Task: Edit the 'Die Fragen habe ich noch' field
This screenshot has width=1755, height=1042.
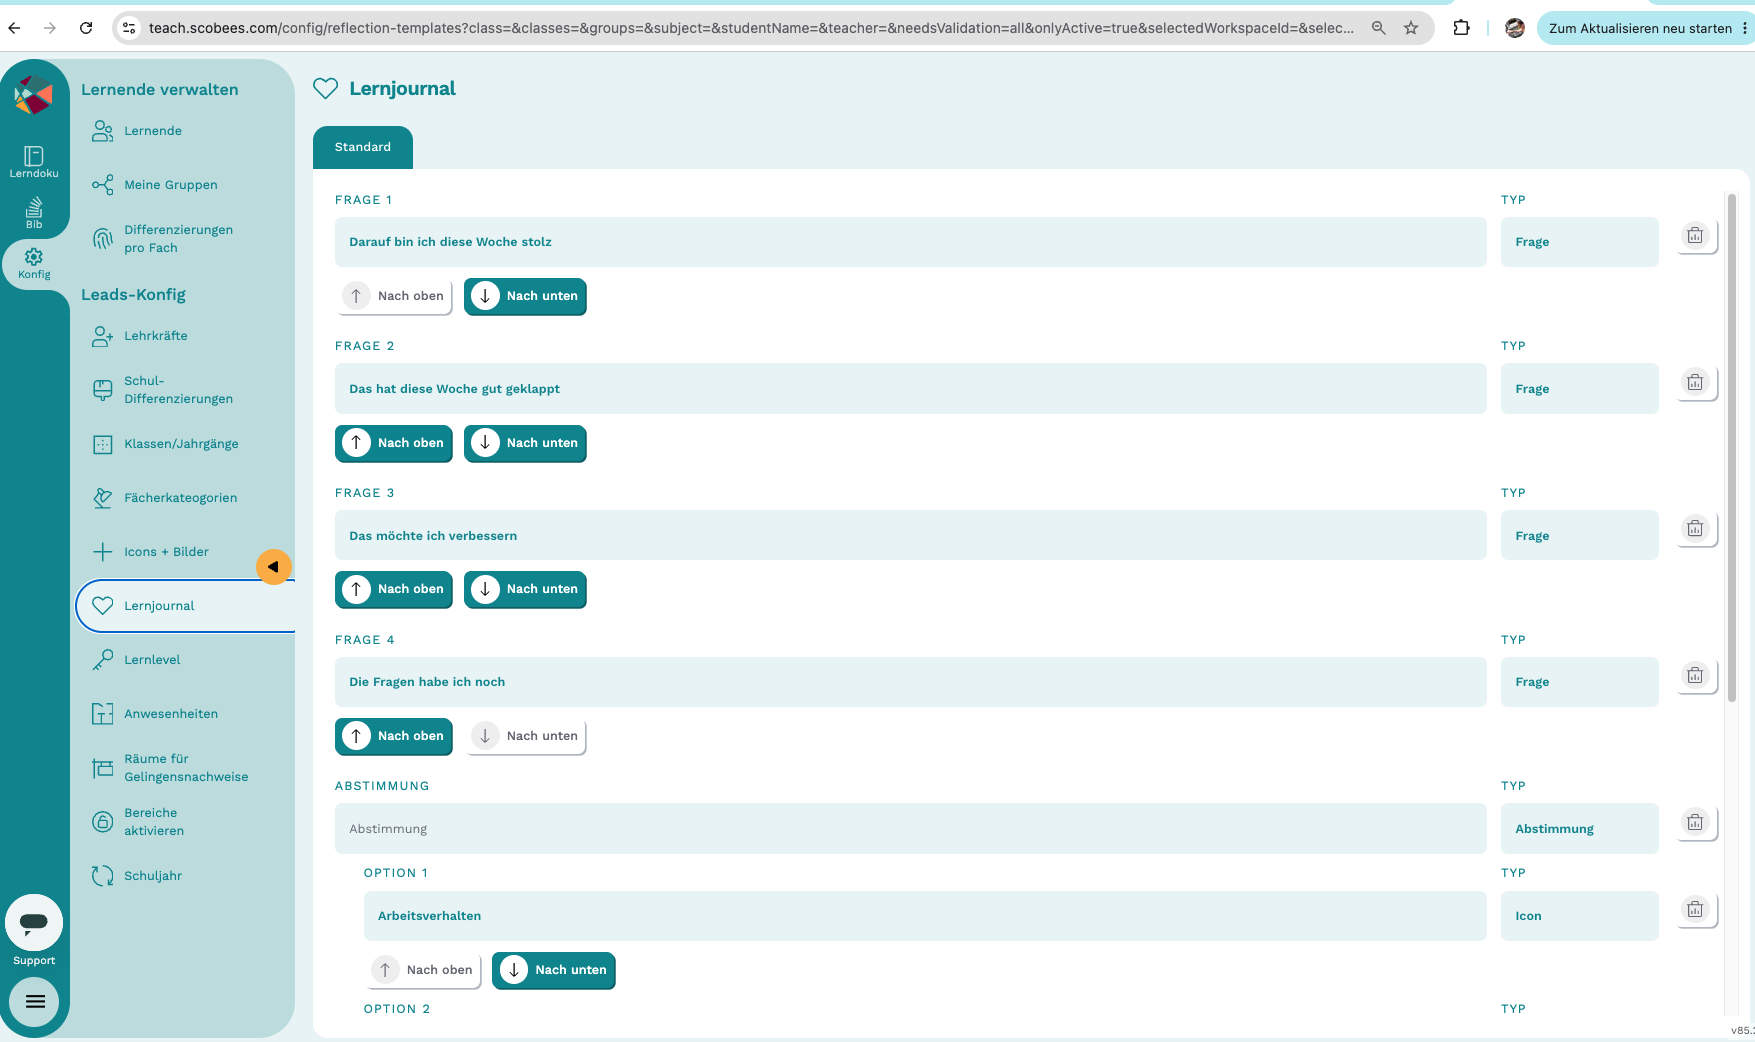Action: pos(910,682)
